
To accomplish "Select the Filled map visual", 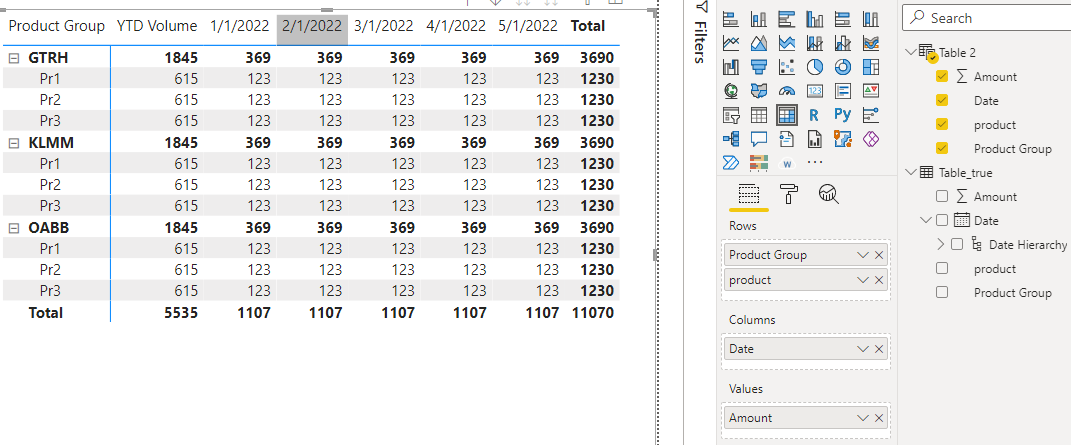I will [759, 91].
